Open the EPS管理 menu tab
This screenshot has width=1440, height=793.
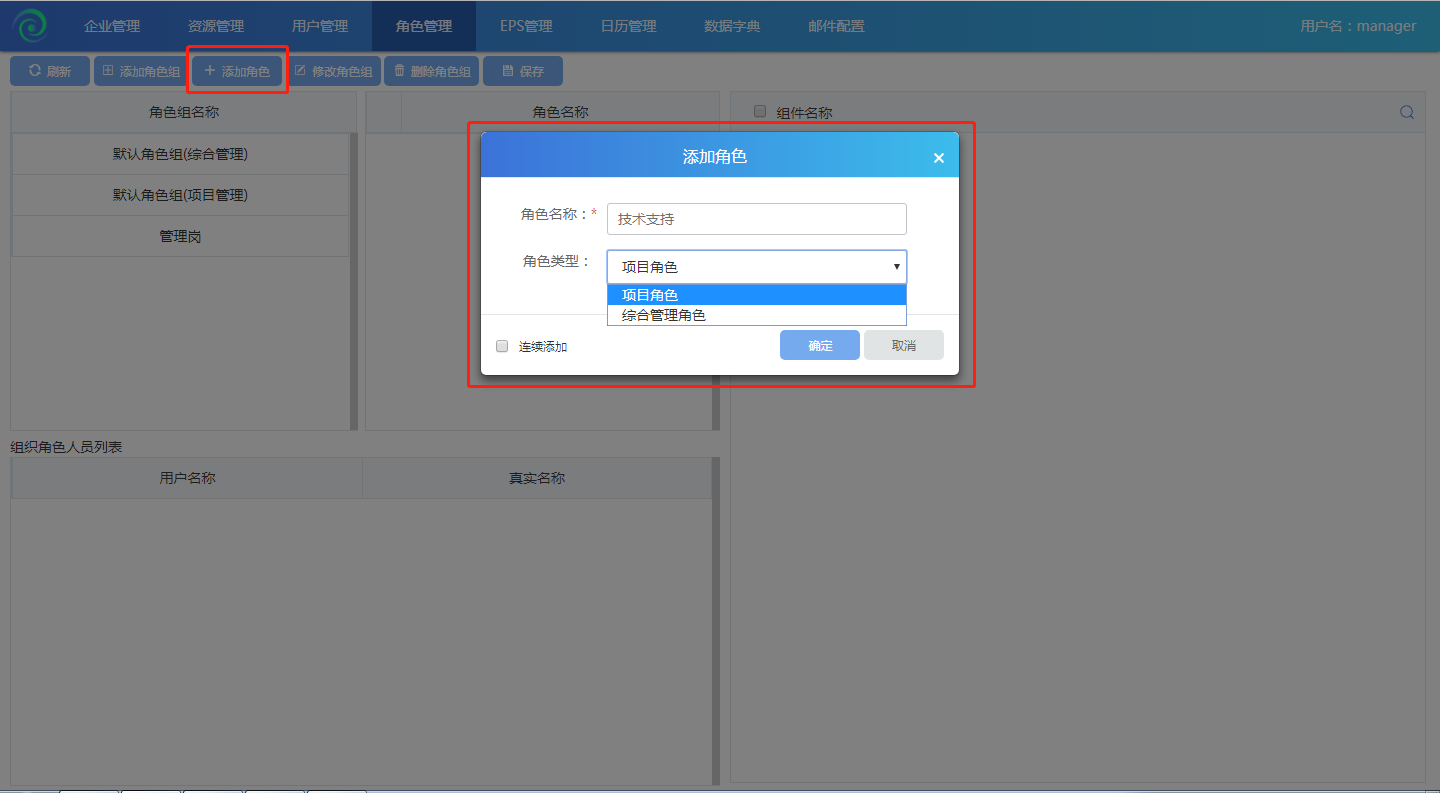coord(526,26)
